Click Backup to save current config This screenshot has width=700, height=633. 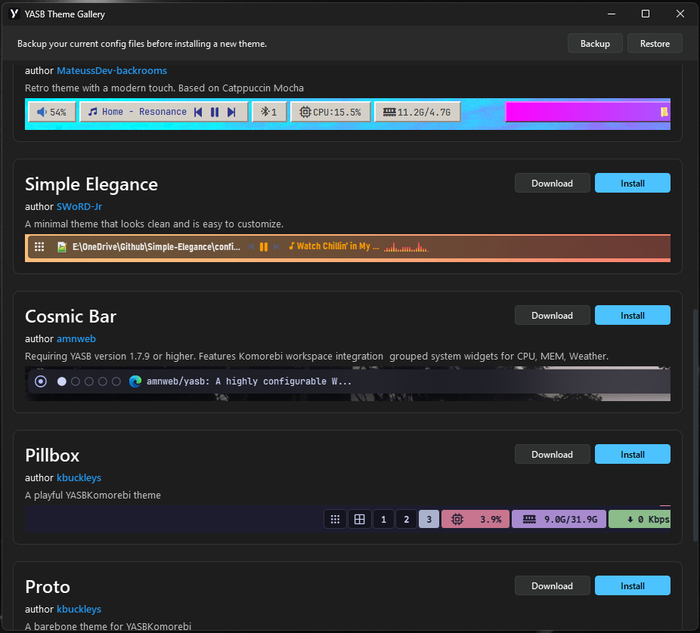[595, 44]
